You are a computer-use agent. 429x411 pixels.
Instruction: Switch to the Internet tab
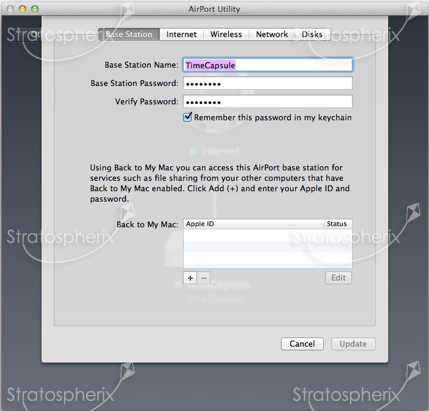pyautogui.click(x=181, y=34)
